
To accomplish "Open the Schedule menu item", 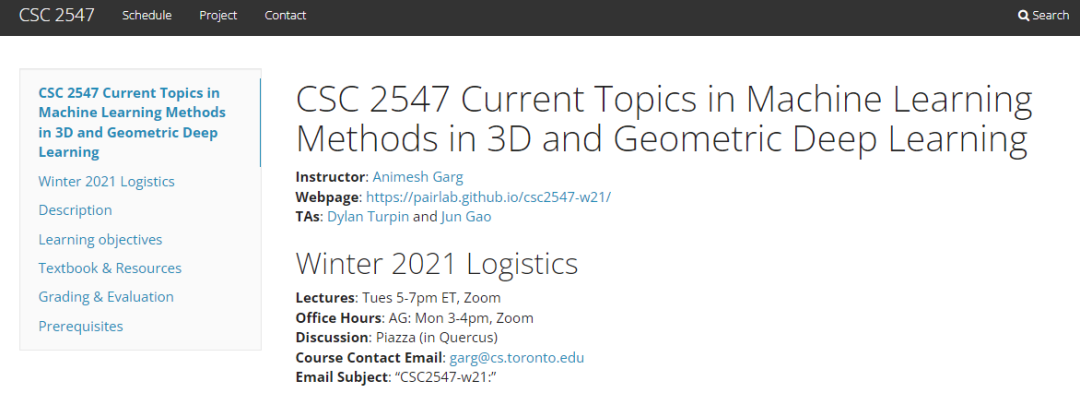I will coord(147,15).
